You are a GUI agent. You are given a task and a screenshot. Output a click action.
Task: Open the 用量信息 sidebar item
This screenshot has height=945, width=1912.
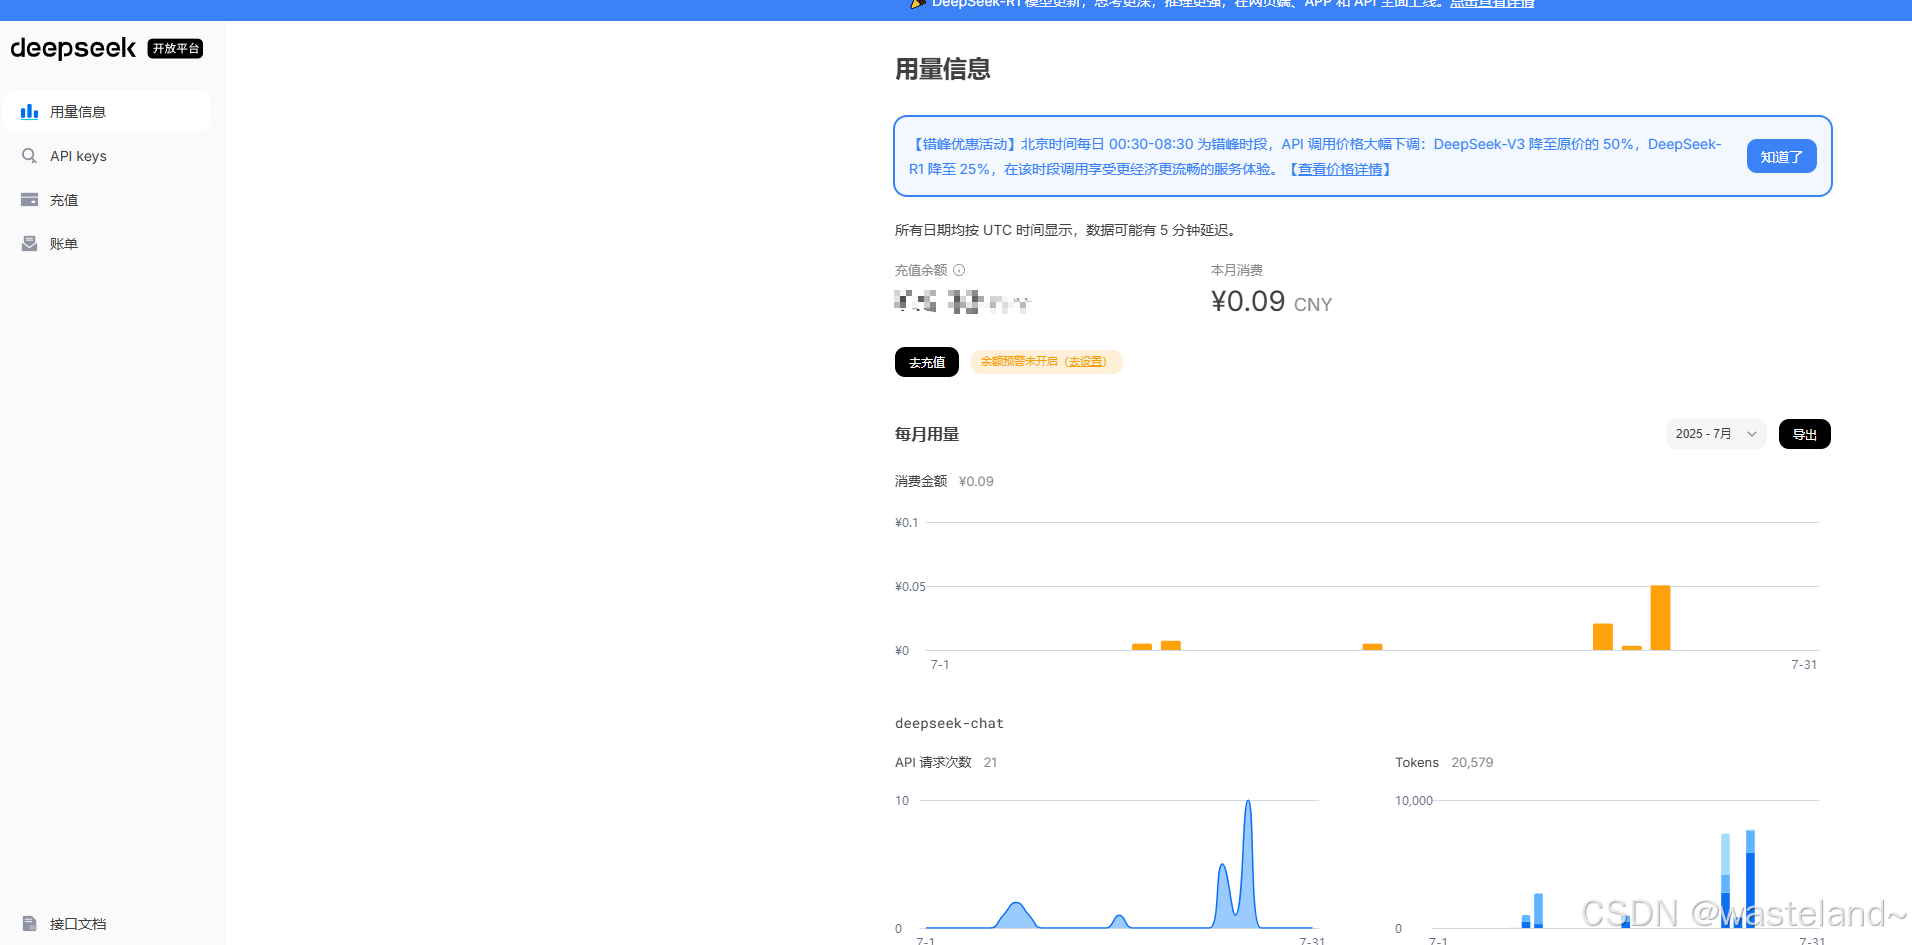108,111
